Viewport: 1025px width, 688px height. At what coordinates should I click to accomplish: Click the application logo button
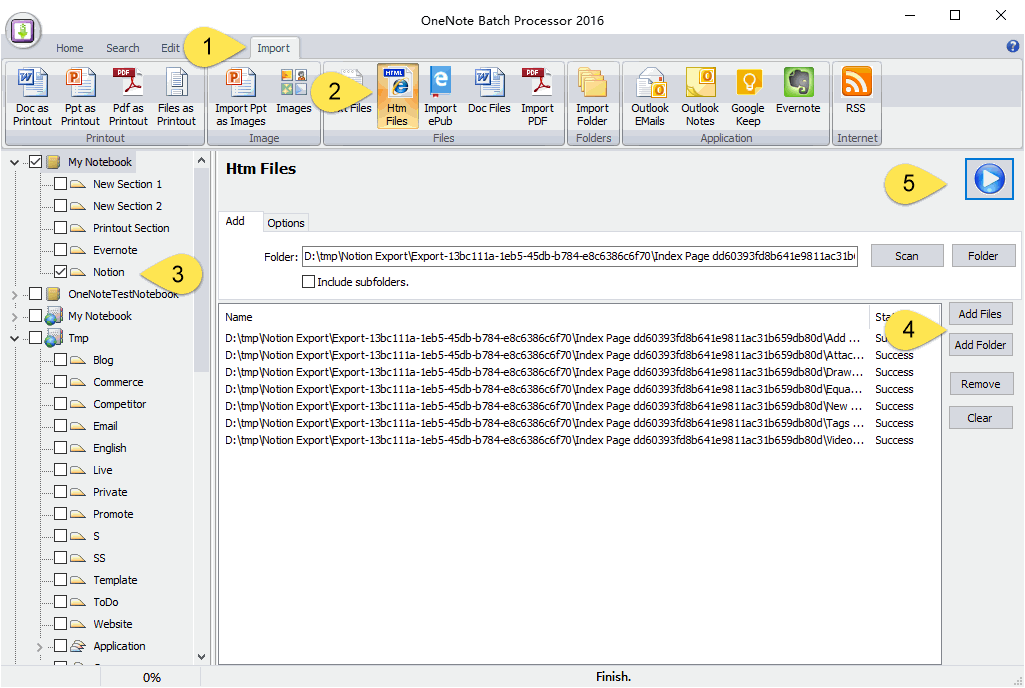tap(24, 31)
